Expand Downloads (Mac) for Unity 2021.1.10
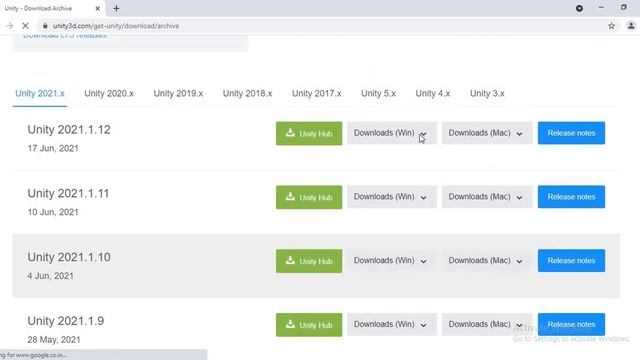 coord(487,260)
